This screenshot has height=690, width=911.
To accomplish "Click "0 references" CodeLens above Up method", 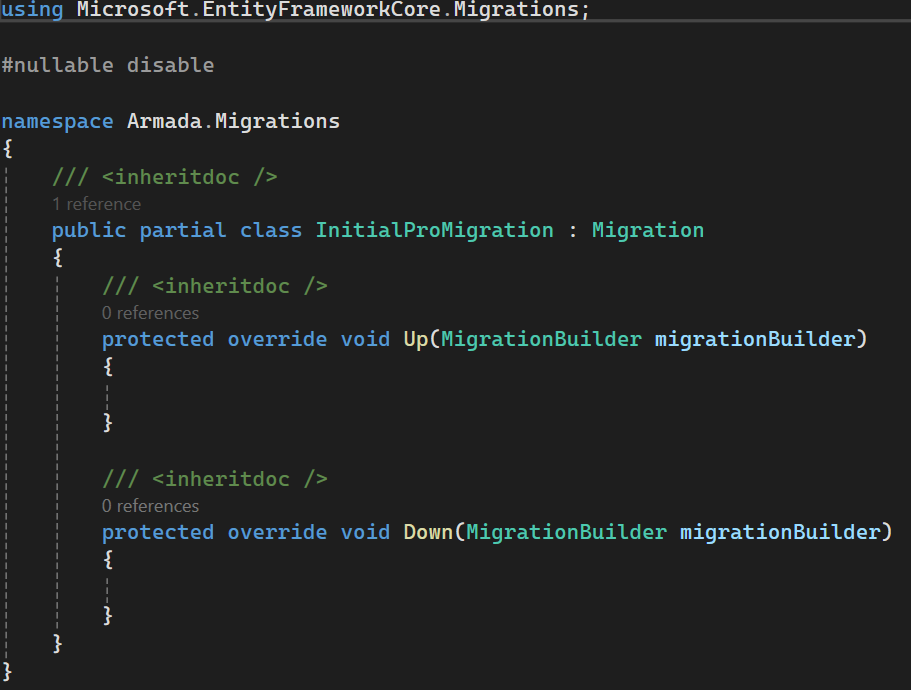I will (150, 313).
